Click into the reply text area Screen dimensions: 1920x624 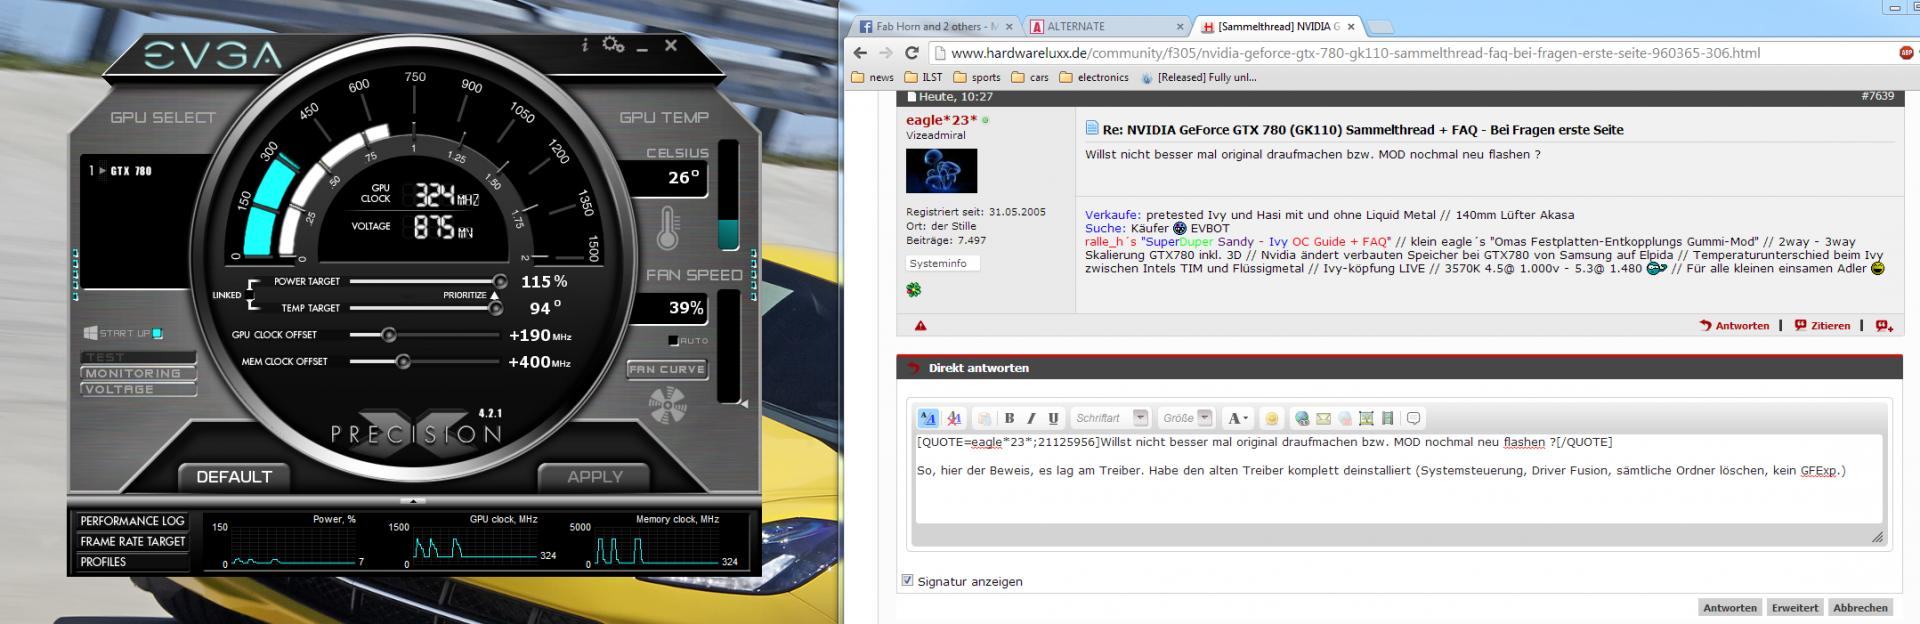(x=1399, y=480)
